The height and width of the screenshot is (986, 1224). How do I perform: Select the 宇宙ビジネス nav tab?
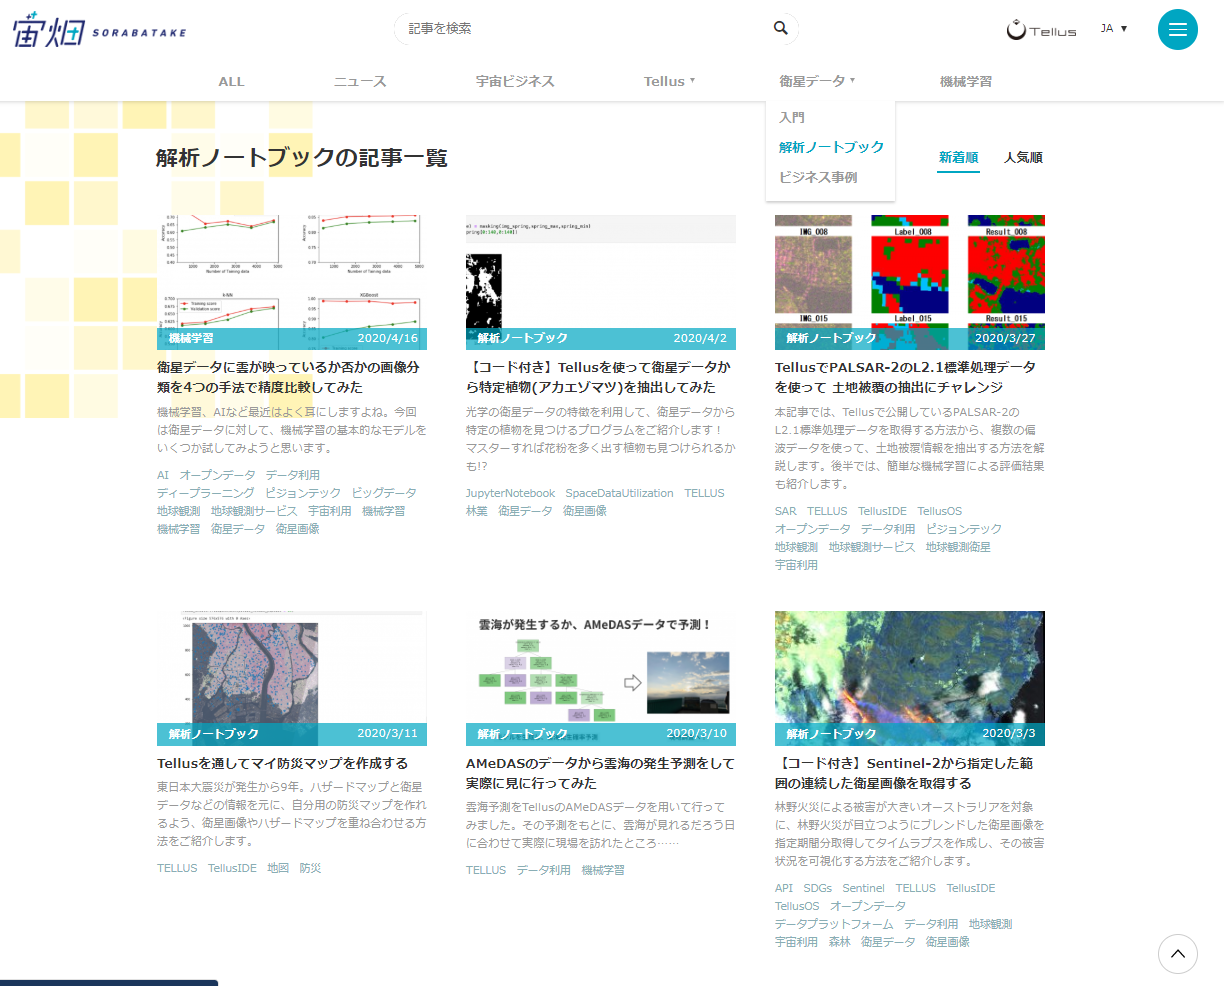[515, 81]
